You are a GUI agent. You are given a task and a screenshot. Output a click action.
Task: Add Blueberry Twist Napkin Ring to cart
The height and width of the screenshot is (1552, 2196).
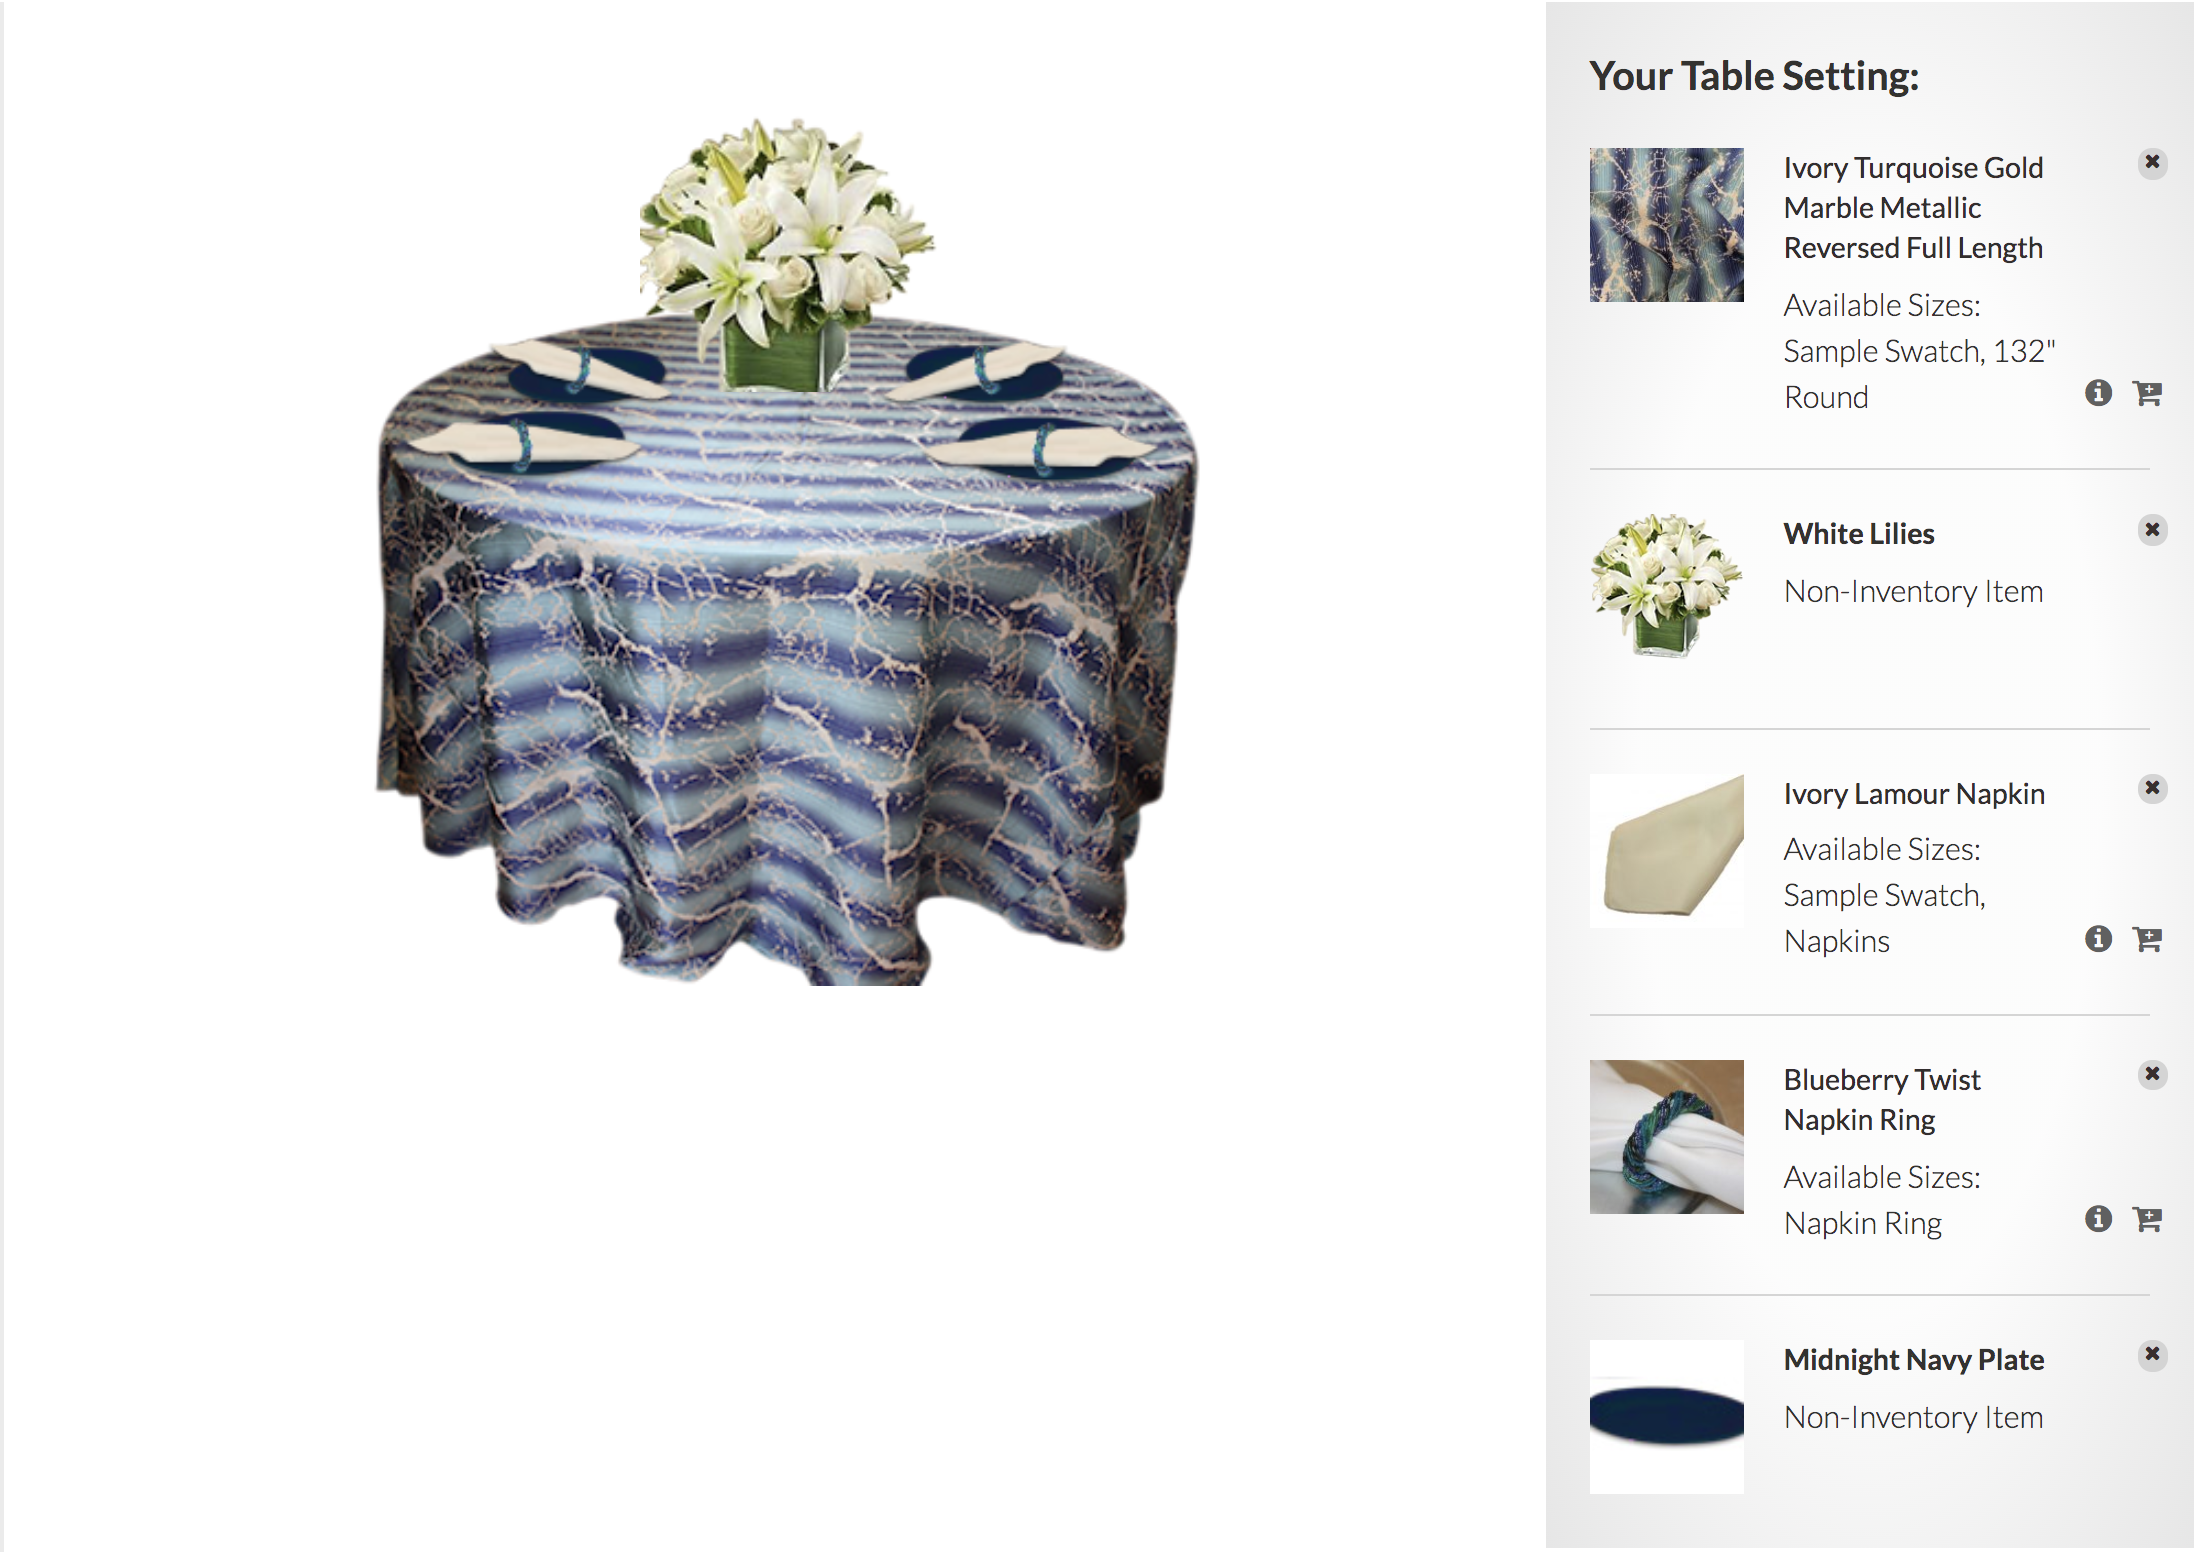pyautogui.click(x=2147, y=1219)
